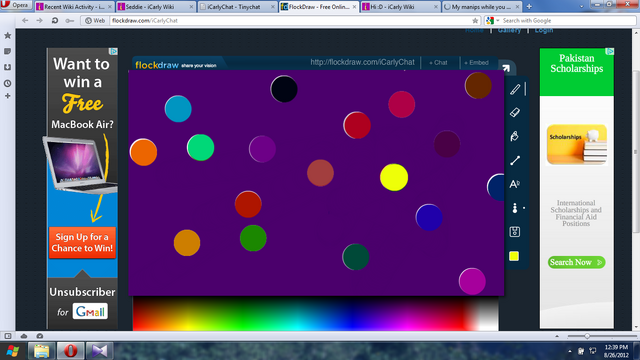The height and width of the screenshot is (360, 640).
Task: Close the FlockDraw tab
Action: (354, 7)
